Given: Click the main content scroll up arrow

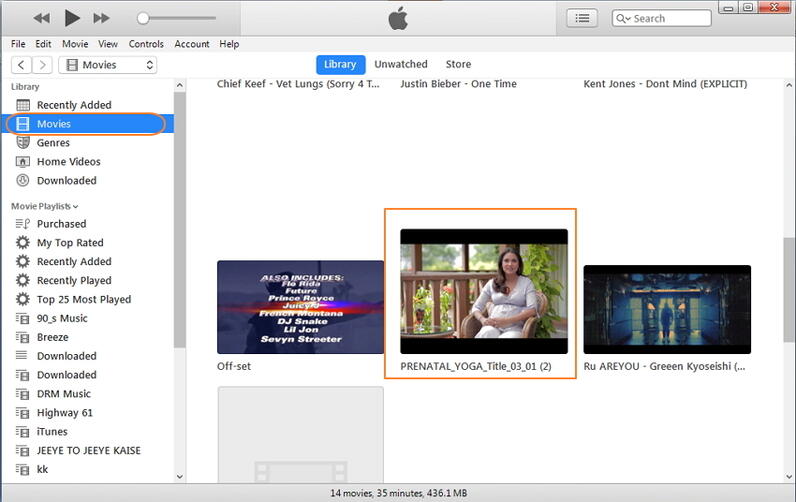Looking at the screenshot, I should [789, 85].
